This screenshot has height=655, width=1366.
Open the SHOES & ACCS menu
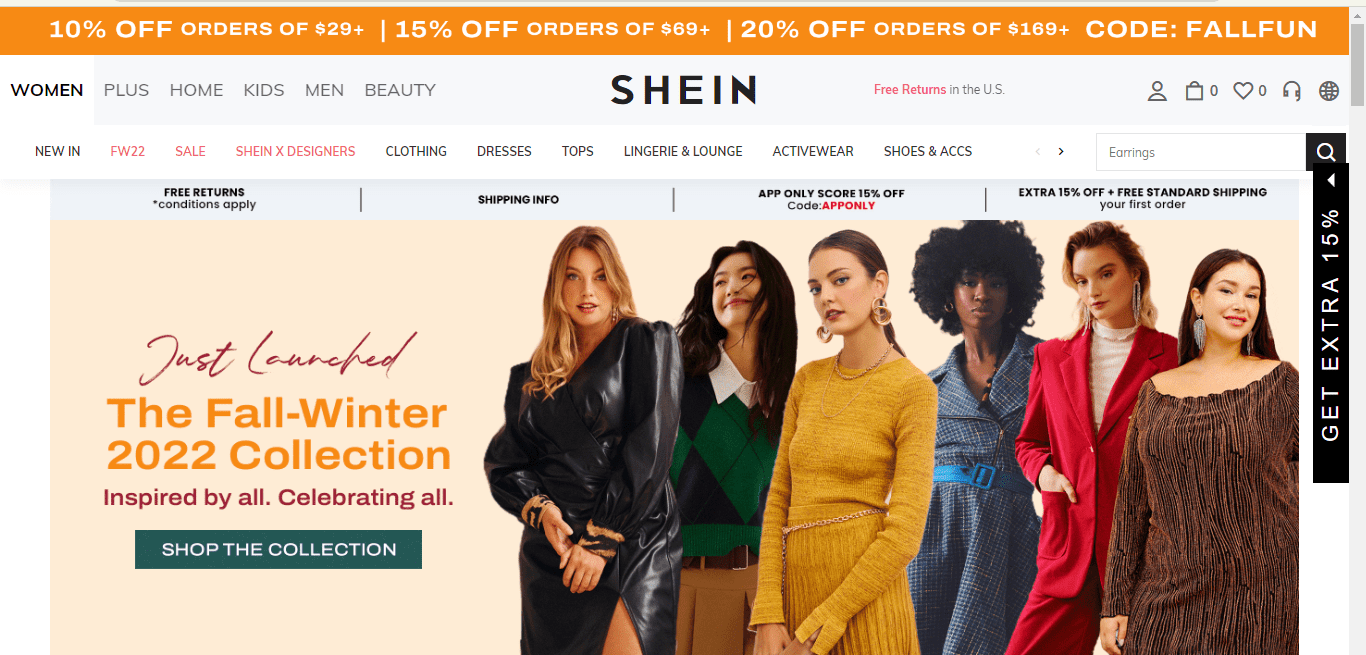tap(928, 152)
